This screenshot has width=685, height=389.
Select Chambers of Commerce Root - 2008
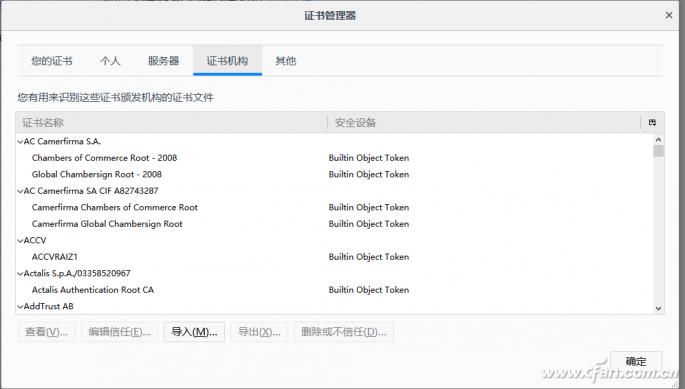click(x=104, y=158)
